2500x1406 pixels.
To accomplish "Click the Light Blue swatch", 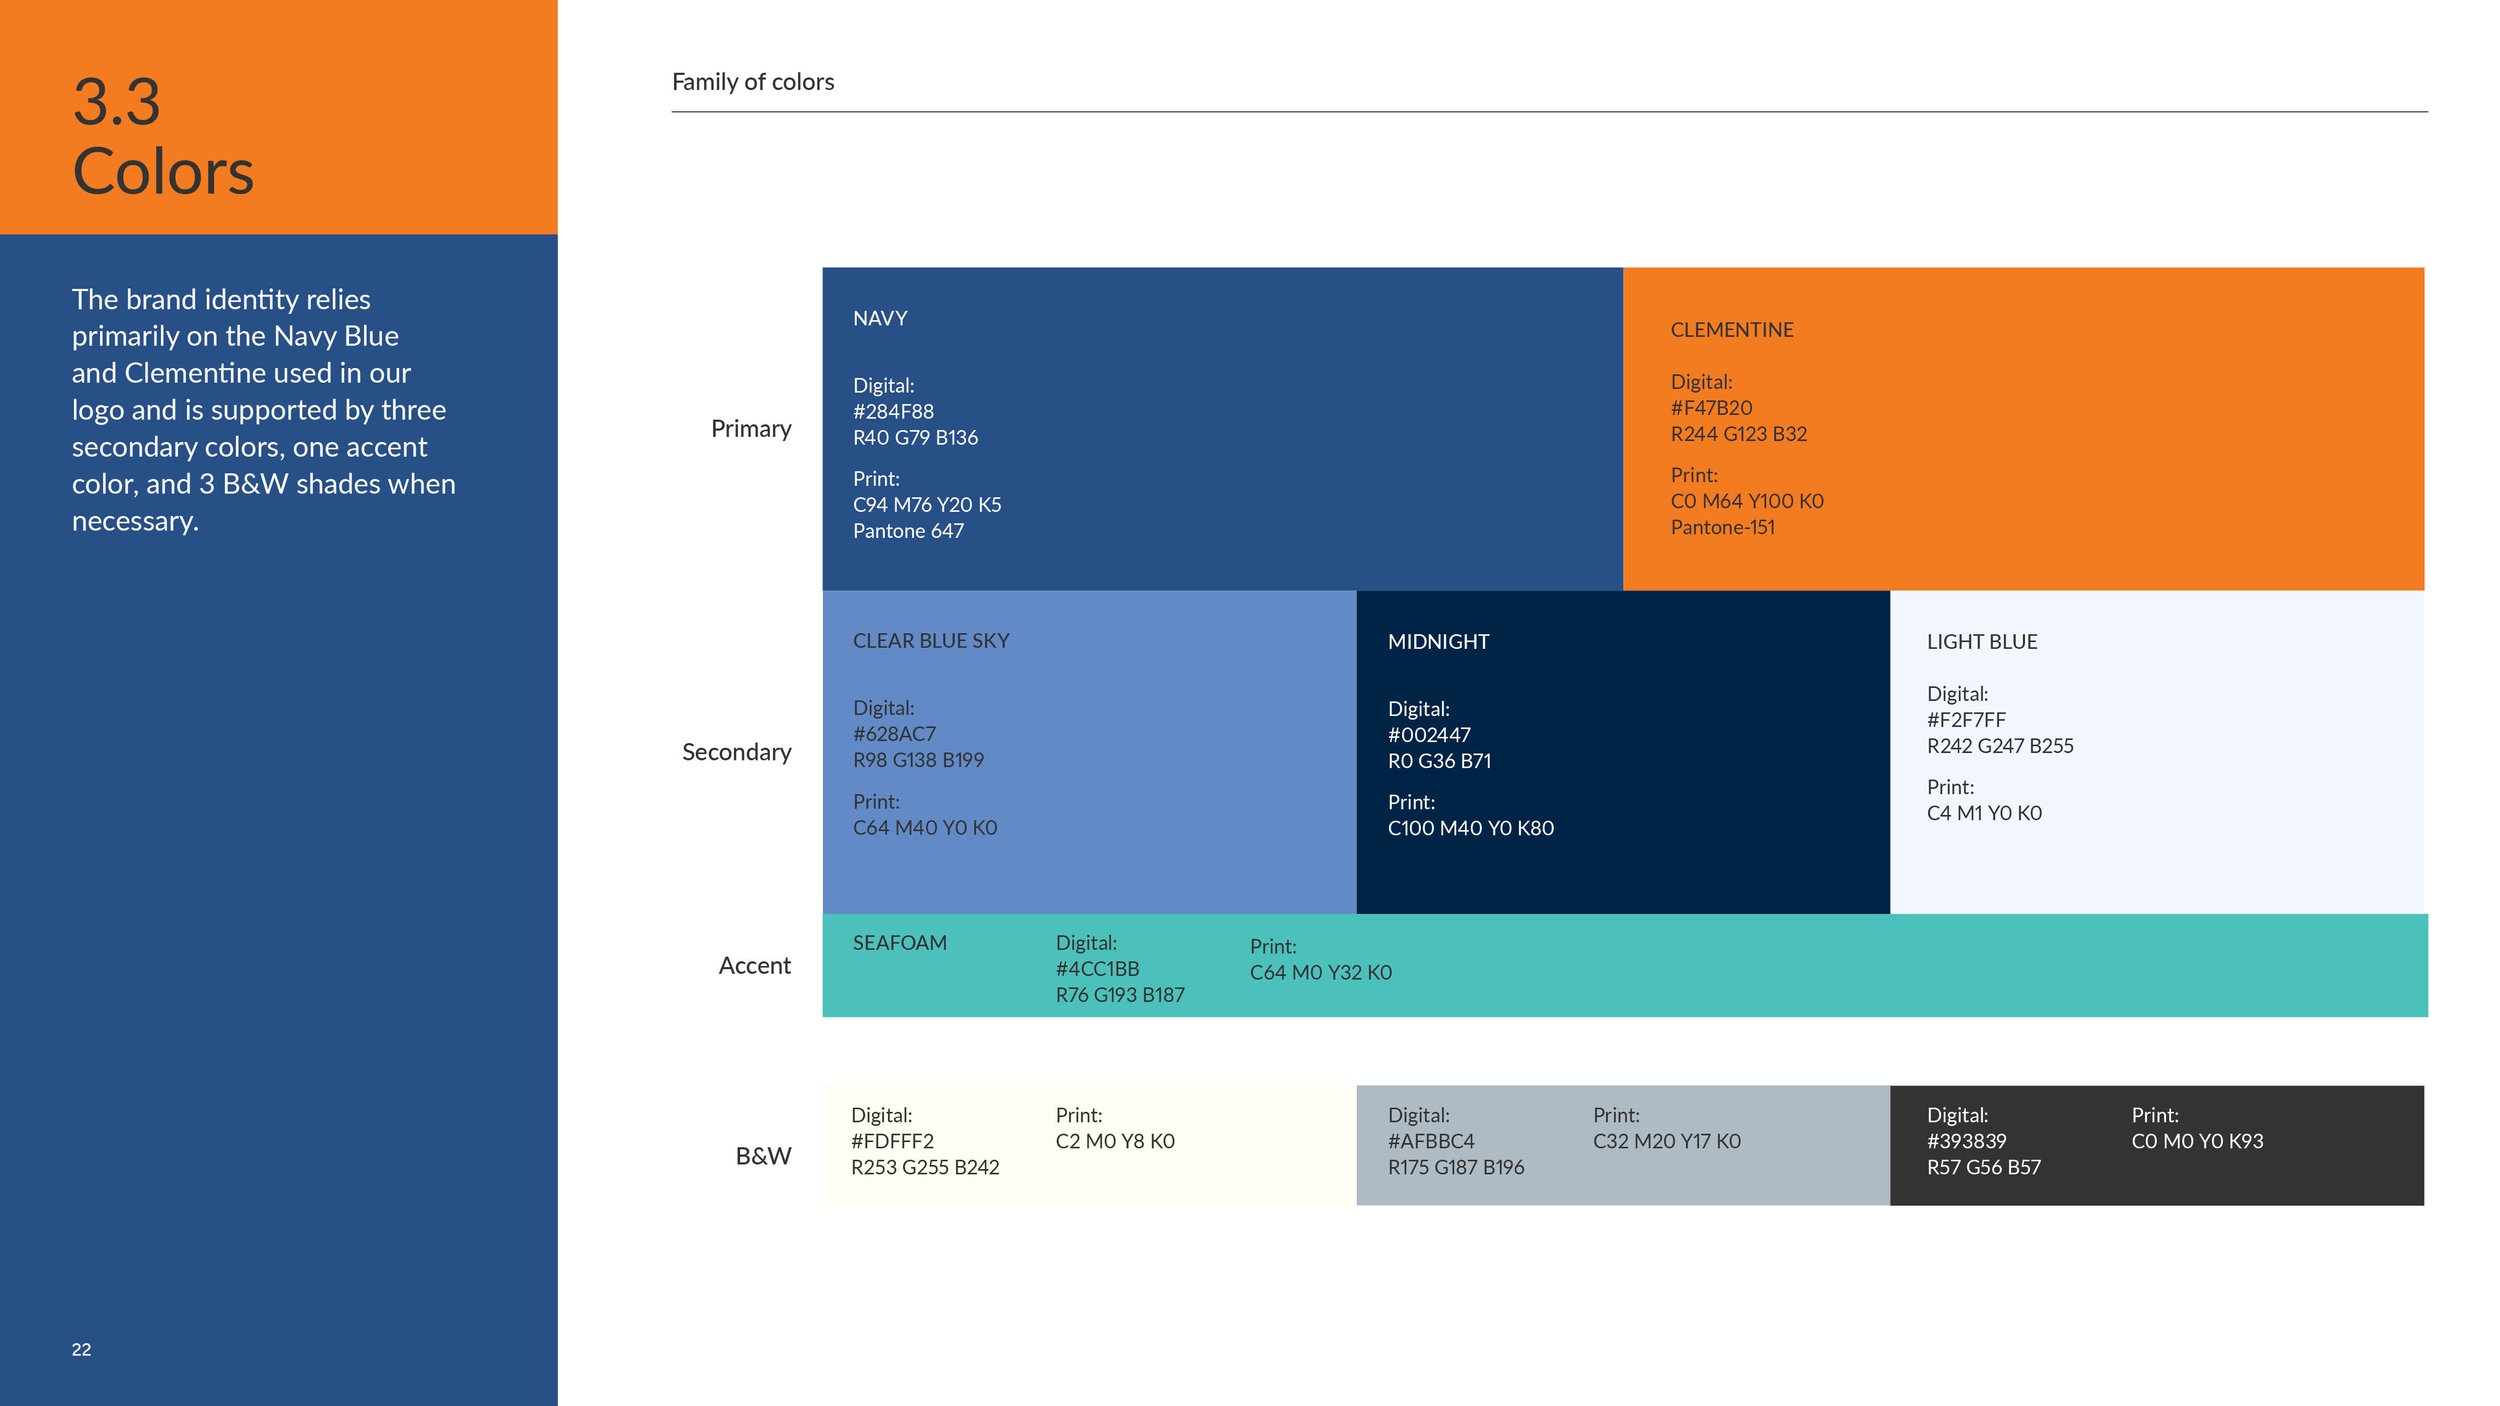I will [2157, 752].
